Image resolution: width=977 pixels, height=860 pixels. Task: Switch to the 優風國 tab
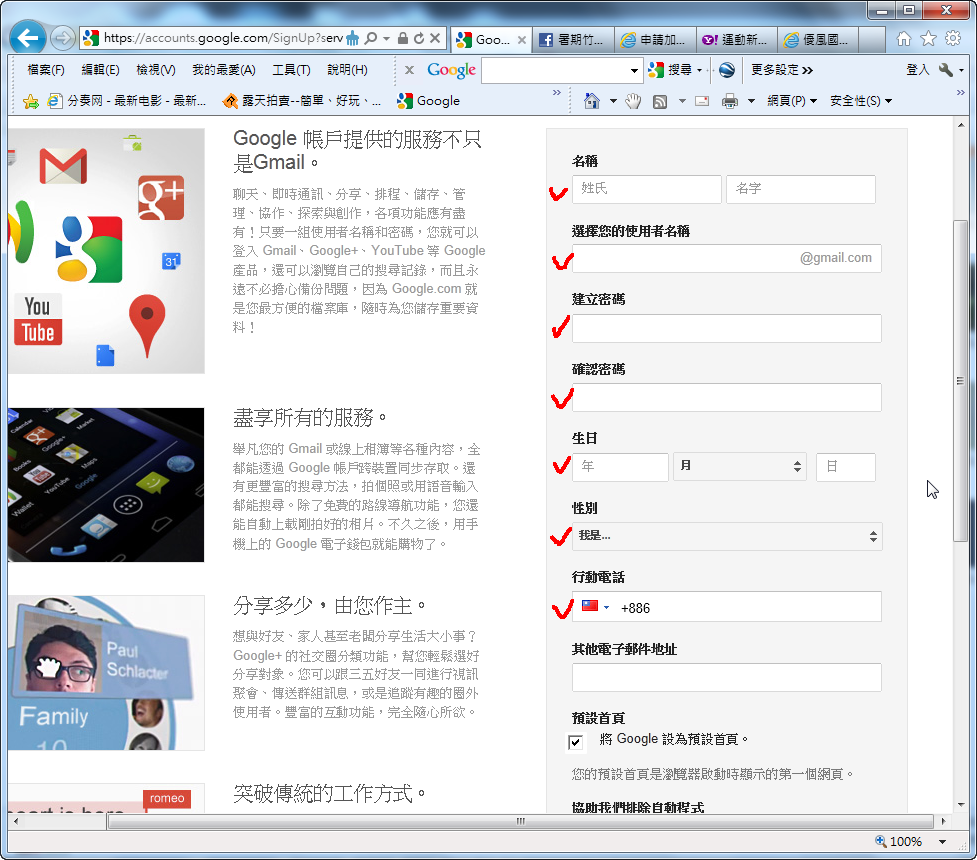point(817,40)
